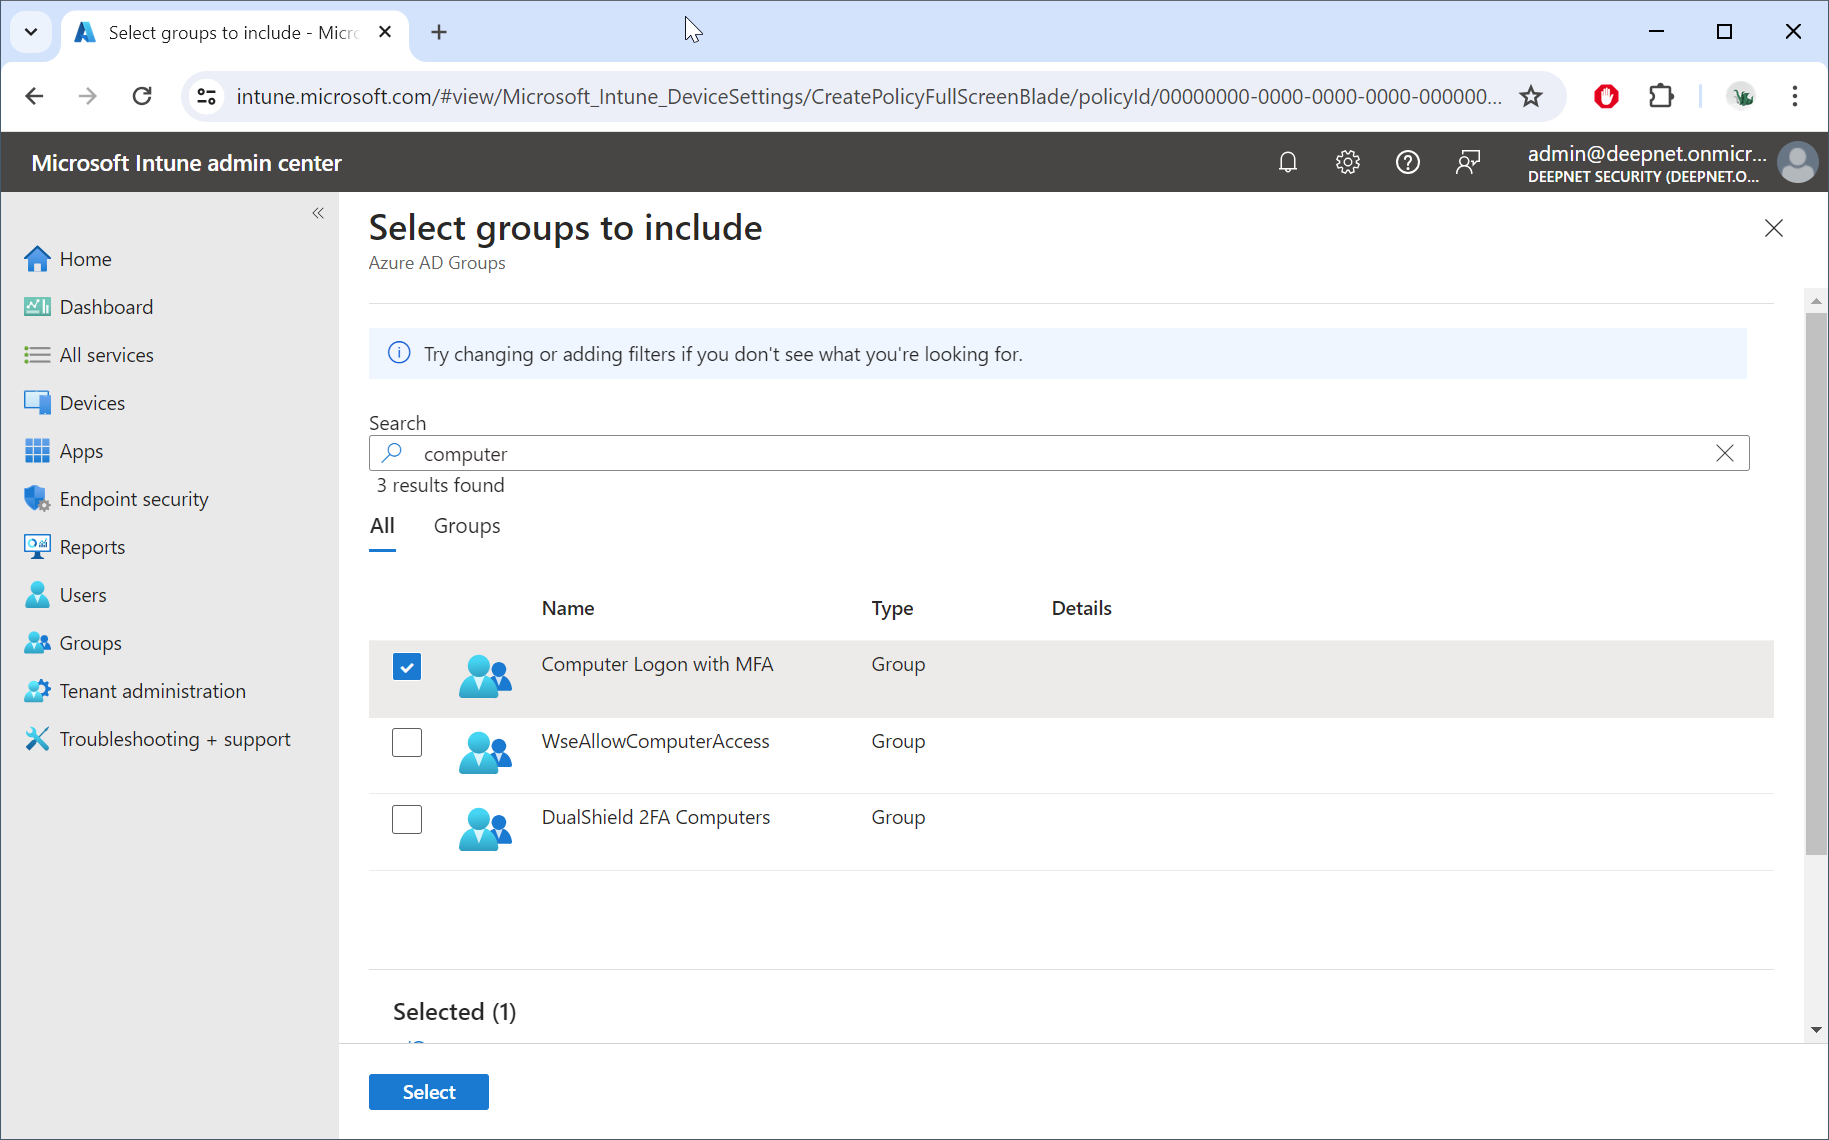
Task: Check the DualShield 2FA Computers checkbox
Action: [407, 819]
